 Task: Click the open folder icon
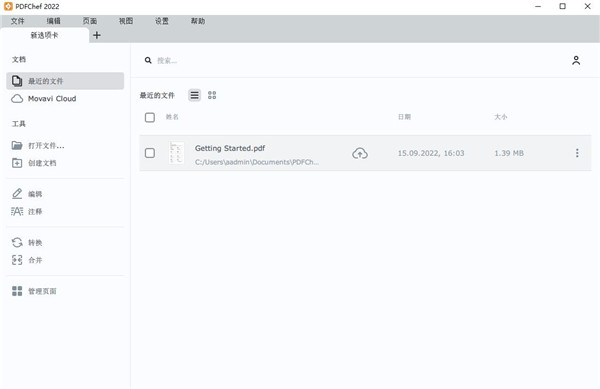17,145
